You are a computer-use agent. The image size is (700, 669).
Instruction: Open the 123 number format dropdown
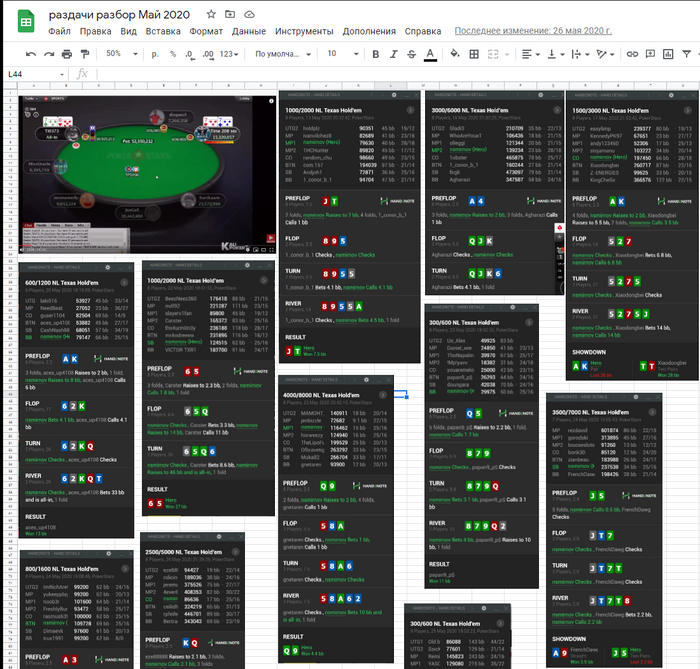pos(229,54)
